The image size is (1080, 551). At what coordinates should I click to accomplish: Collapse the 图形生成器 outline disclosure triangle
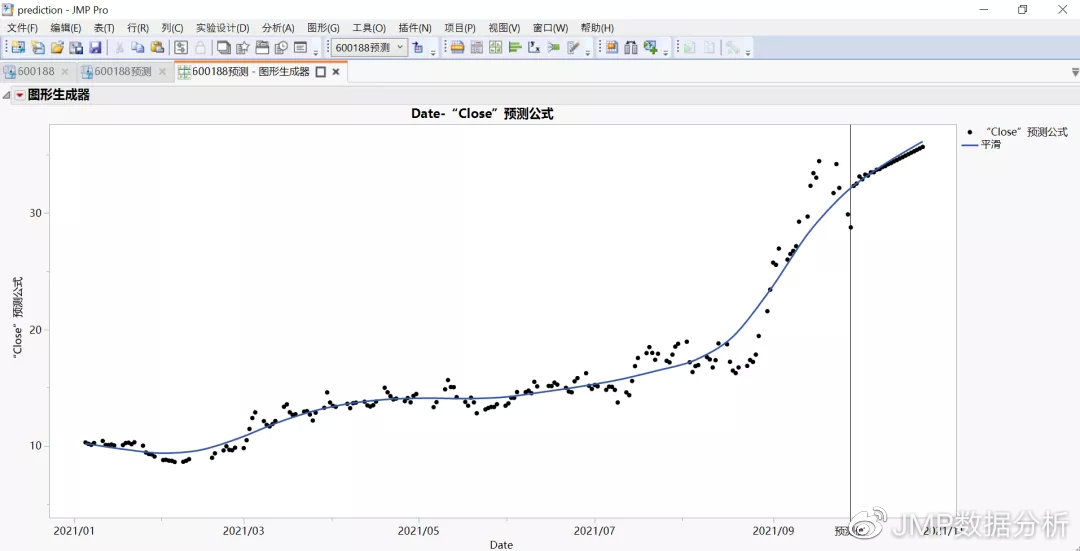coord(7,95)
